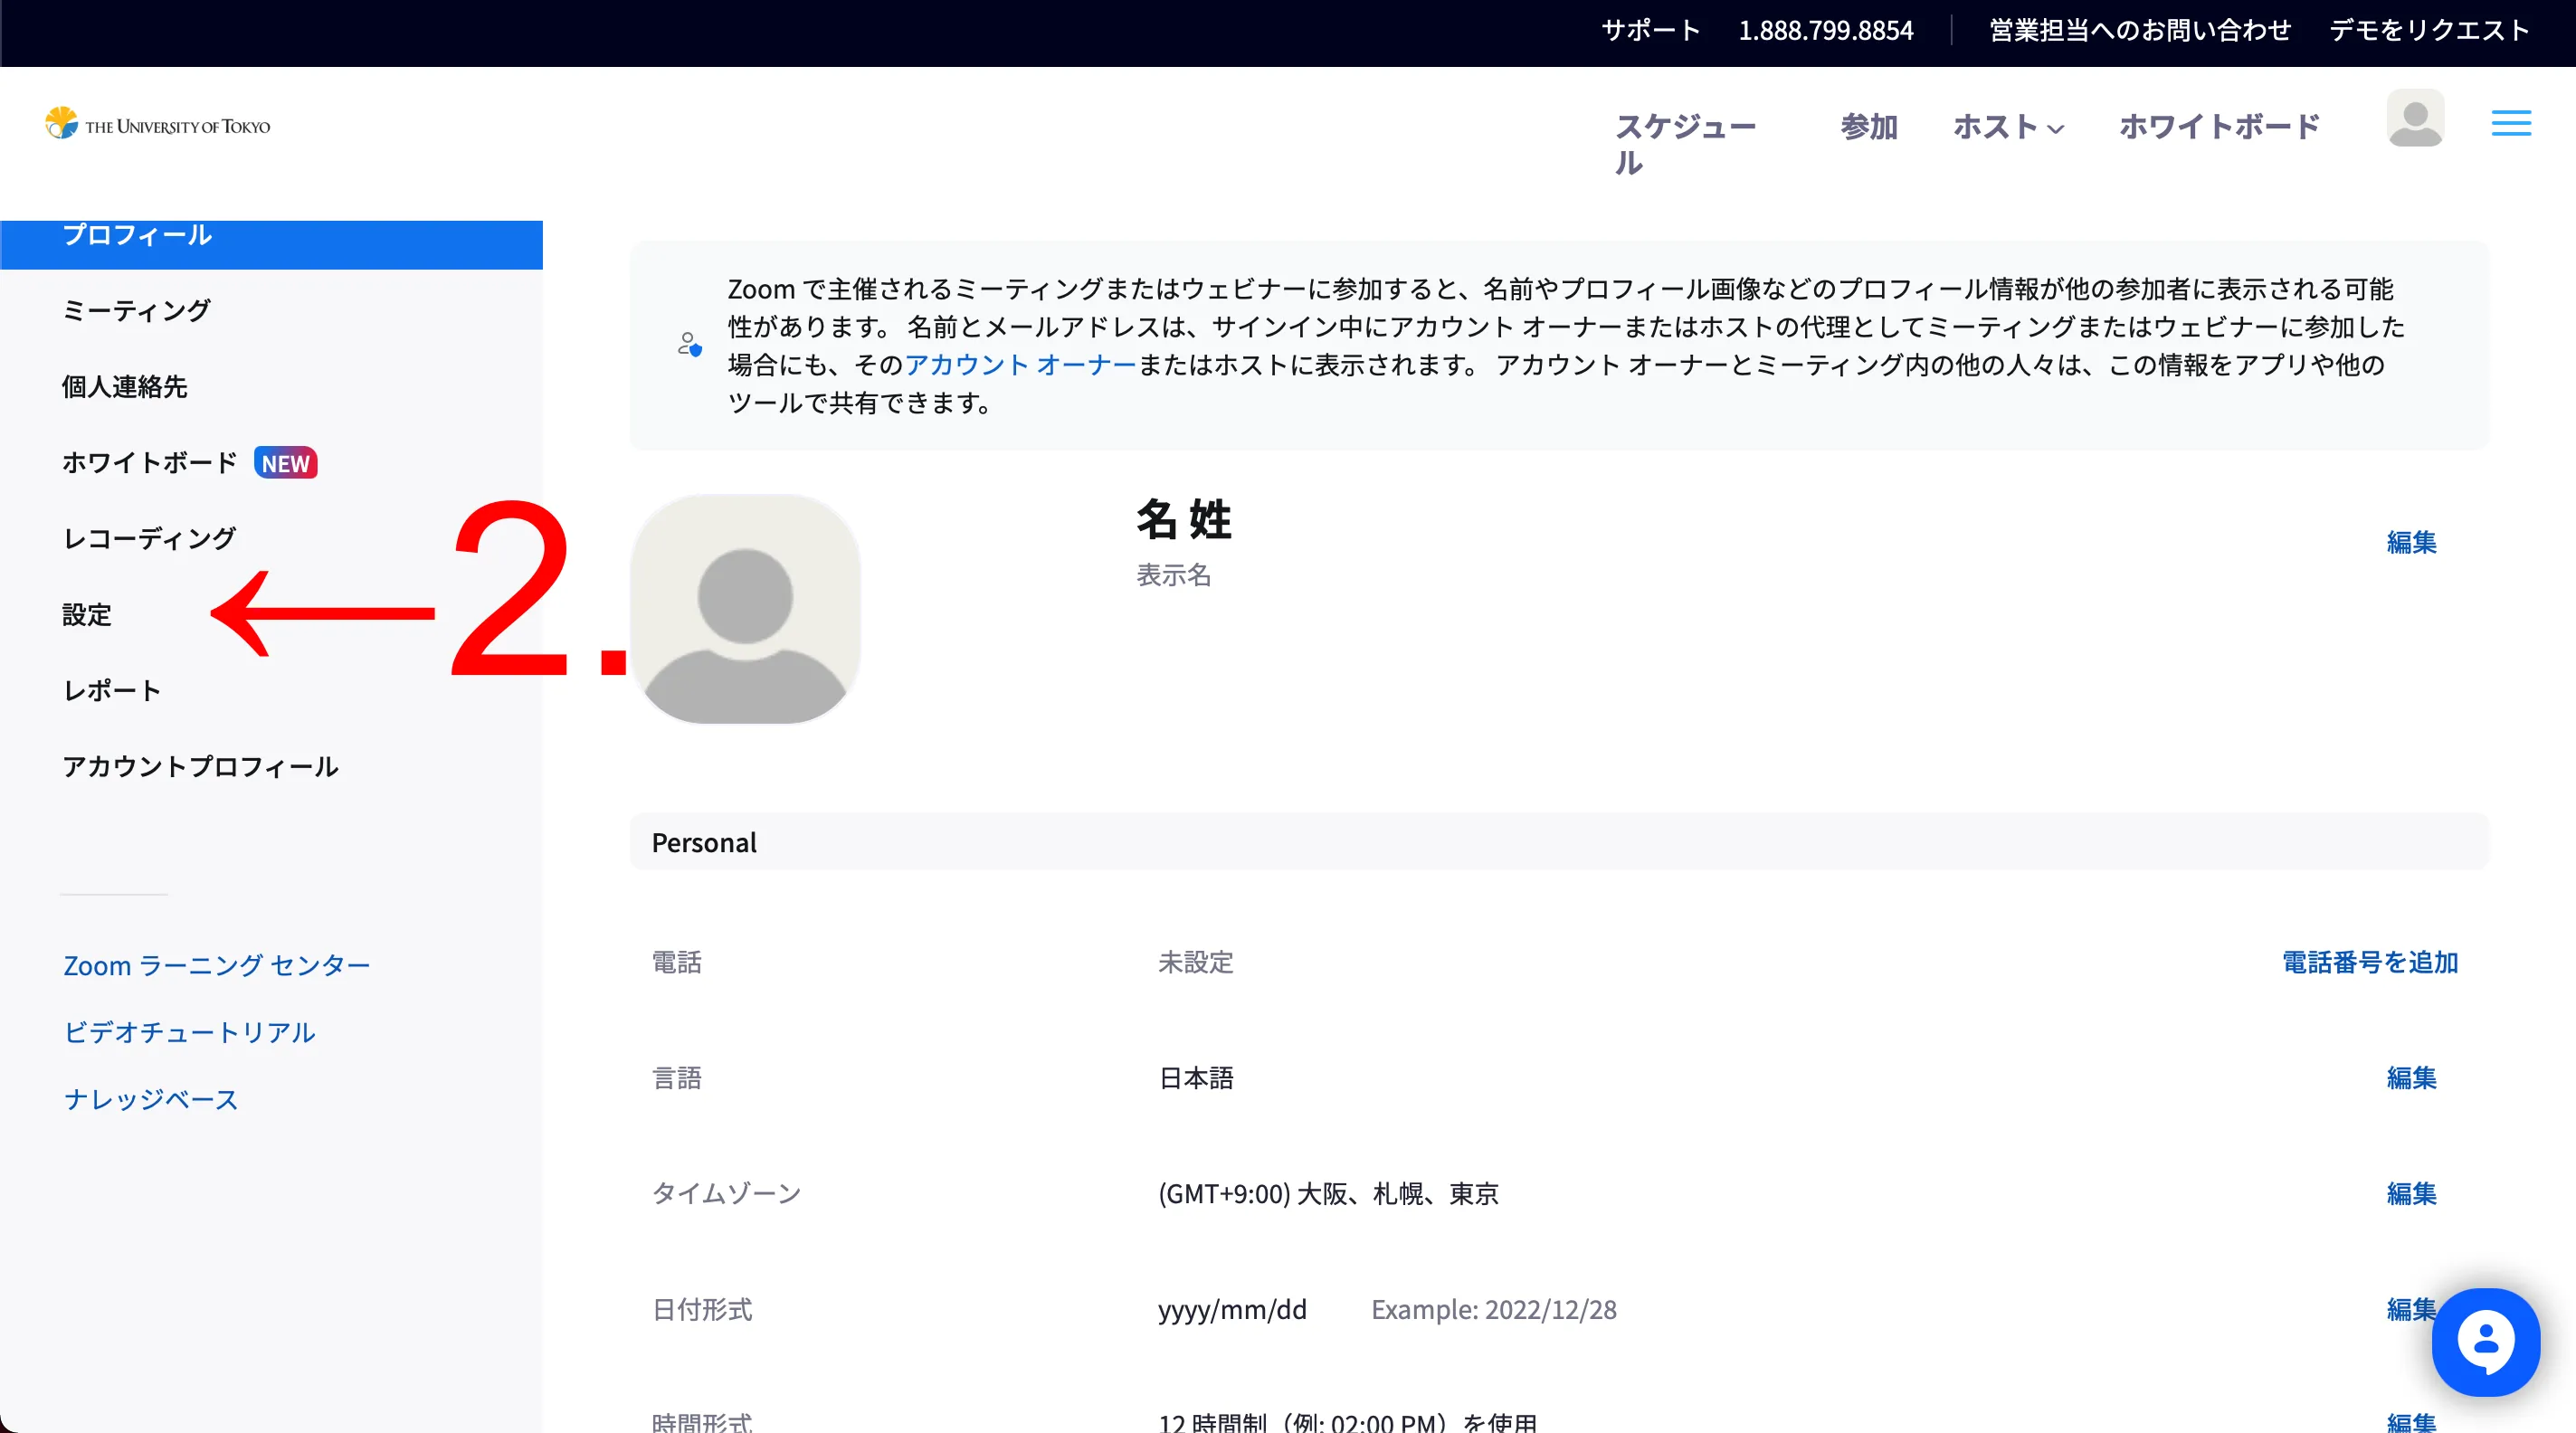2576x1433 pixels.
Task: Click 電話番号を追加 link
Action: pyautogui.click(x=2369, y=962)
